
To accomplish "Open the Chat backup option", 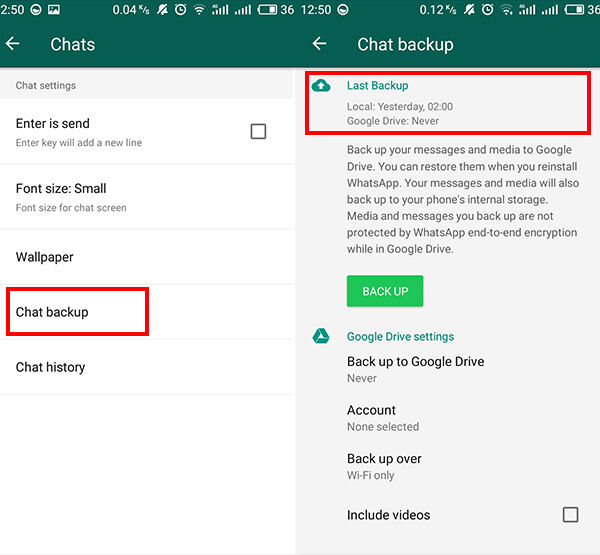I will [x=147, y=312].
